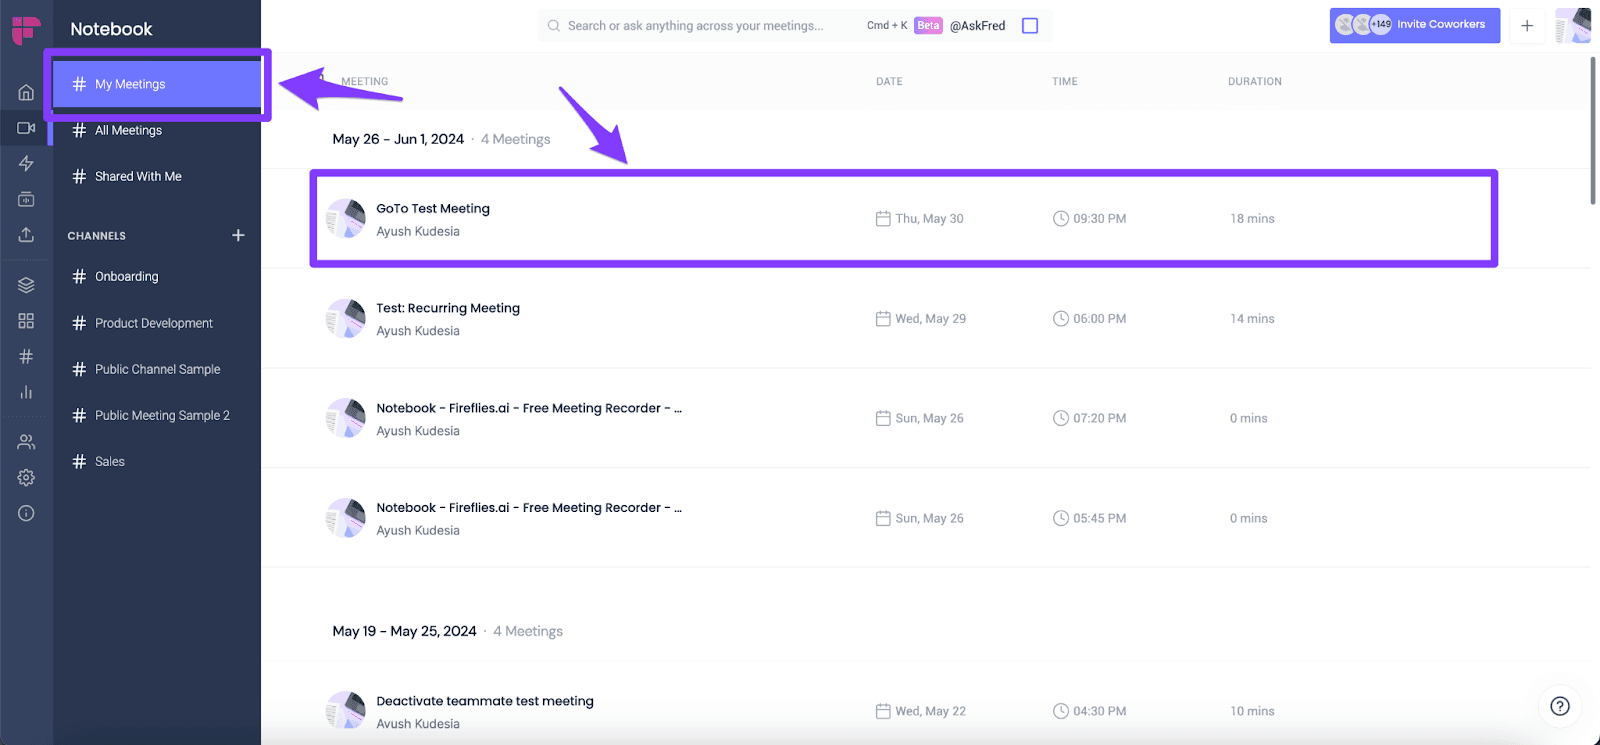Click the team members people icon
Screen dimensions: 1600x745
[x=26, y=442]
